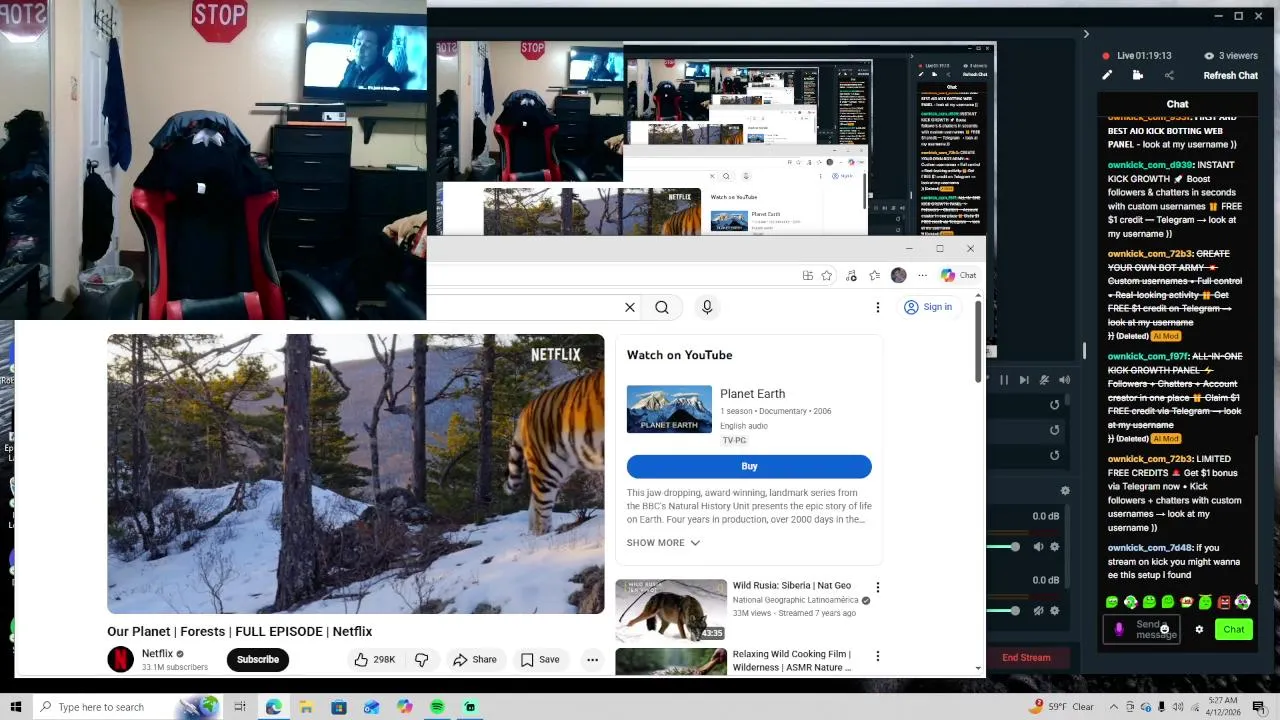Image resolution: width=1280 pixels, height=720 pixels.
Task: Like the video with thumbs up 298K
Action: click(374, 660)
